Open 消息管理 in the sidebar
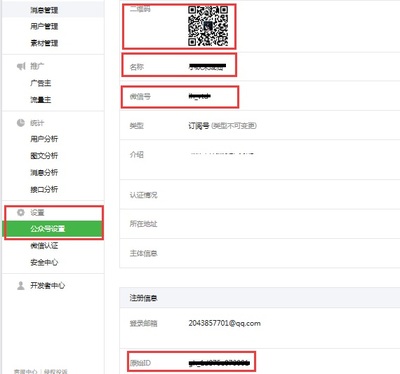The height and width of the screenshot is (374, 400). click(x=44, y=10)
